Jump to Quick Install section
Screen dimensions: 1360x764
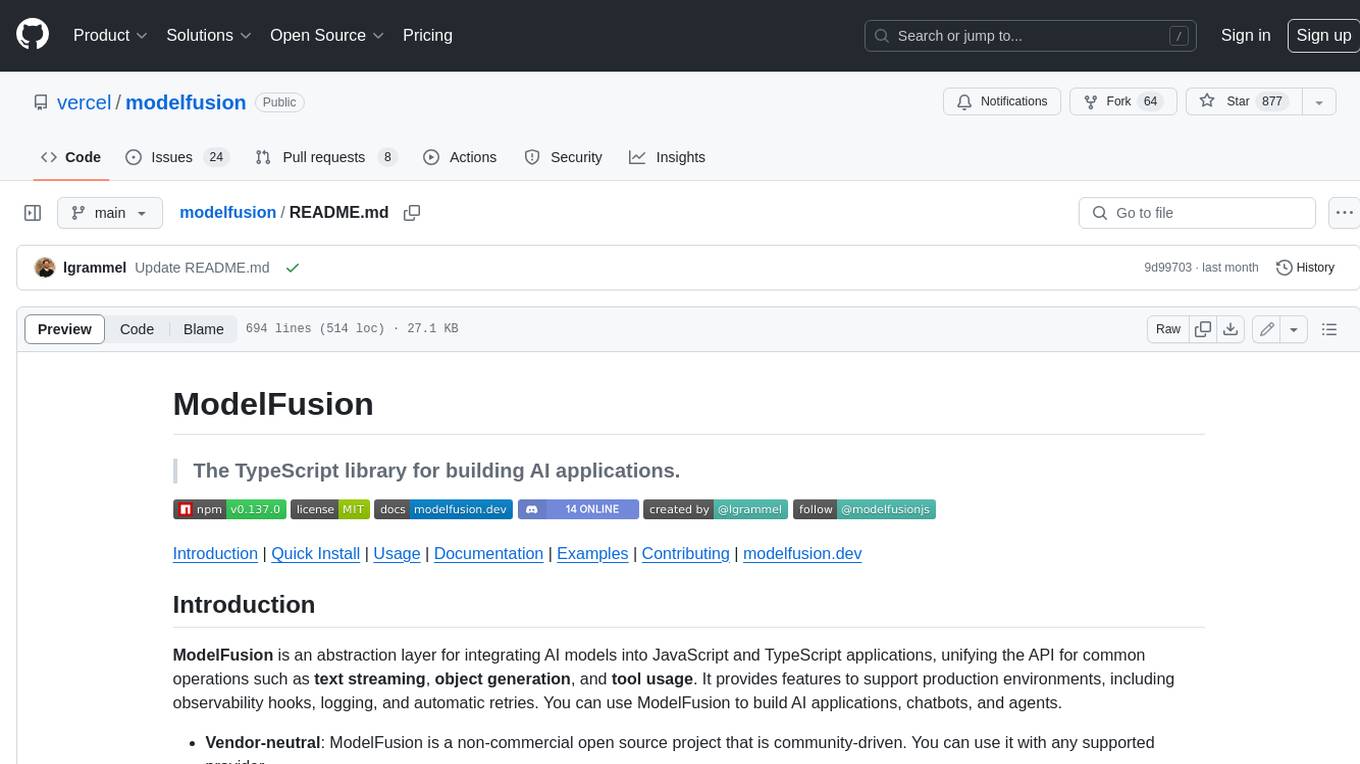[315, 554]
